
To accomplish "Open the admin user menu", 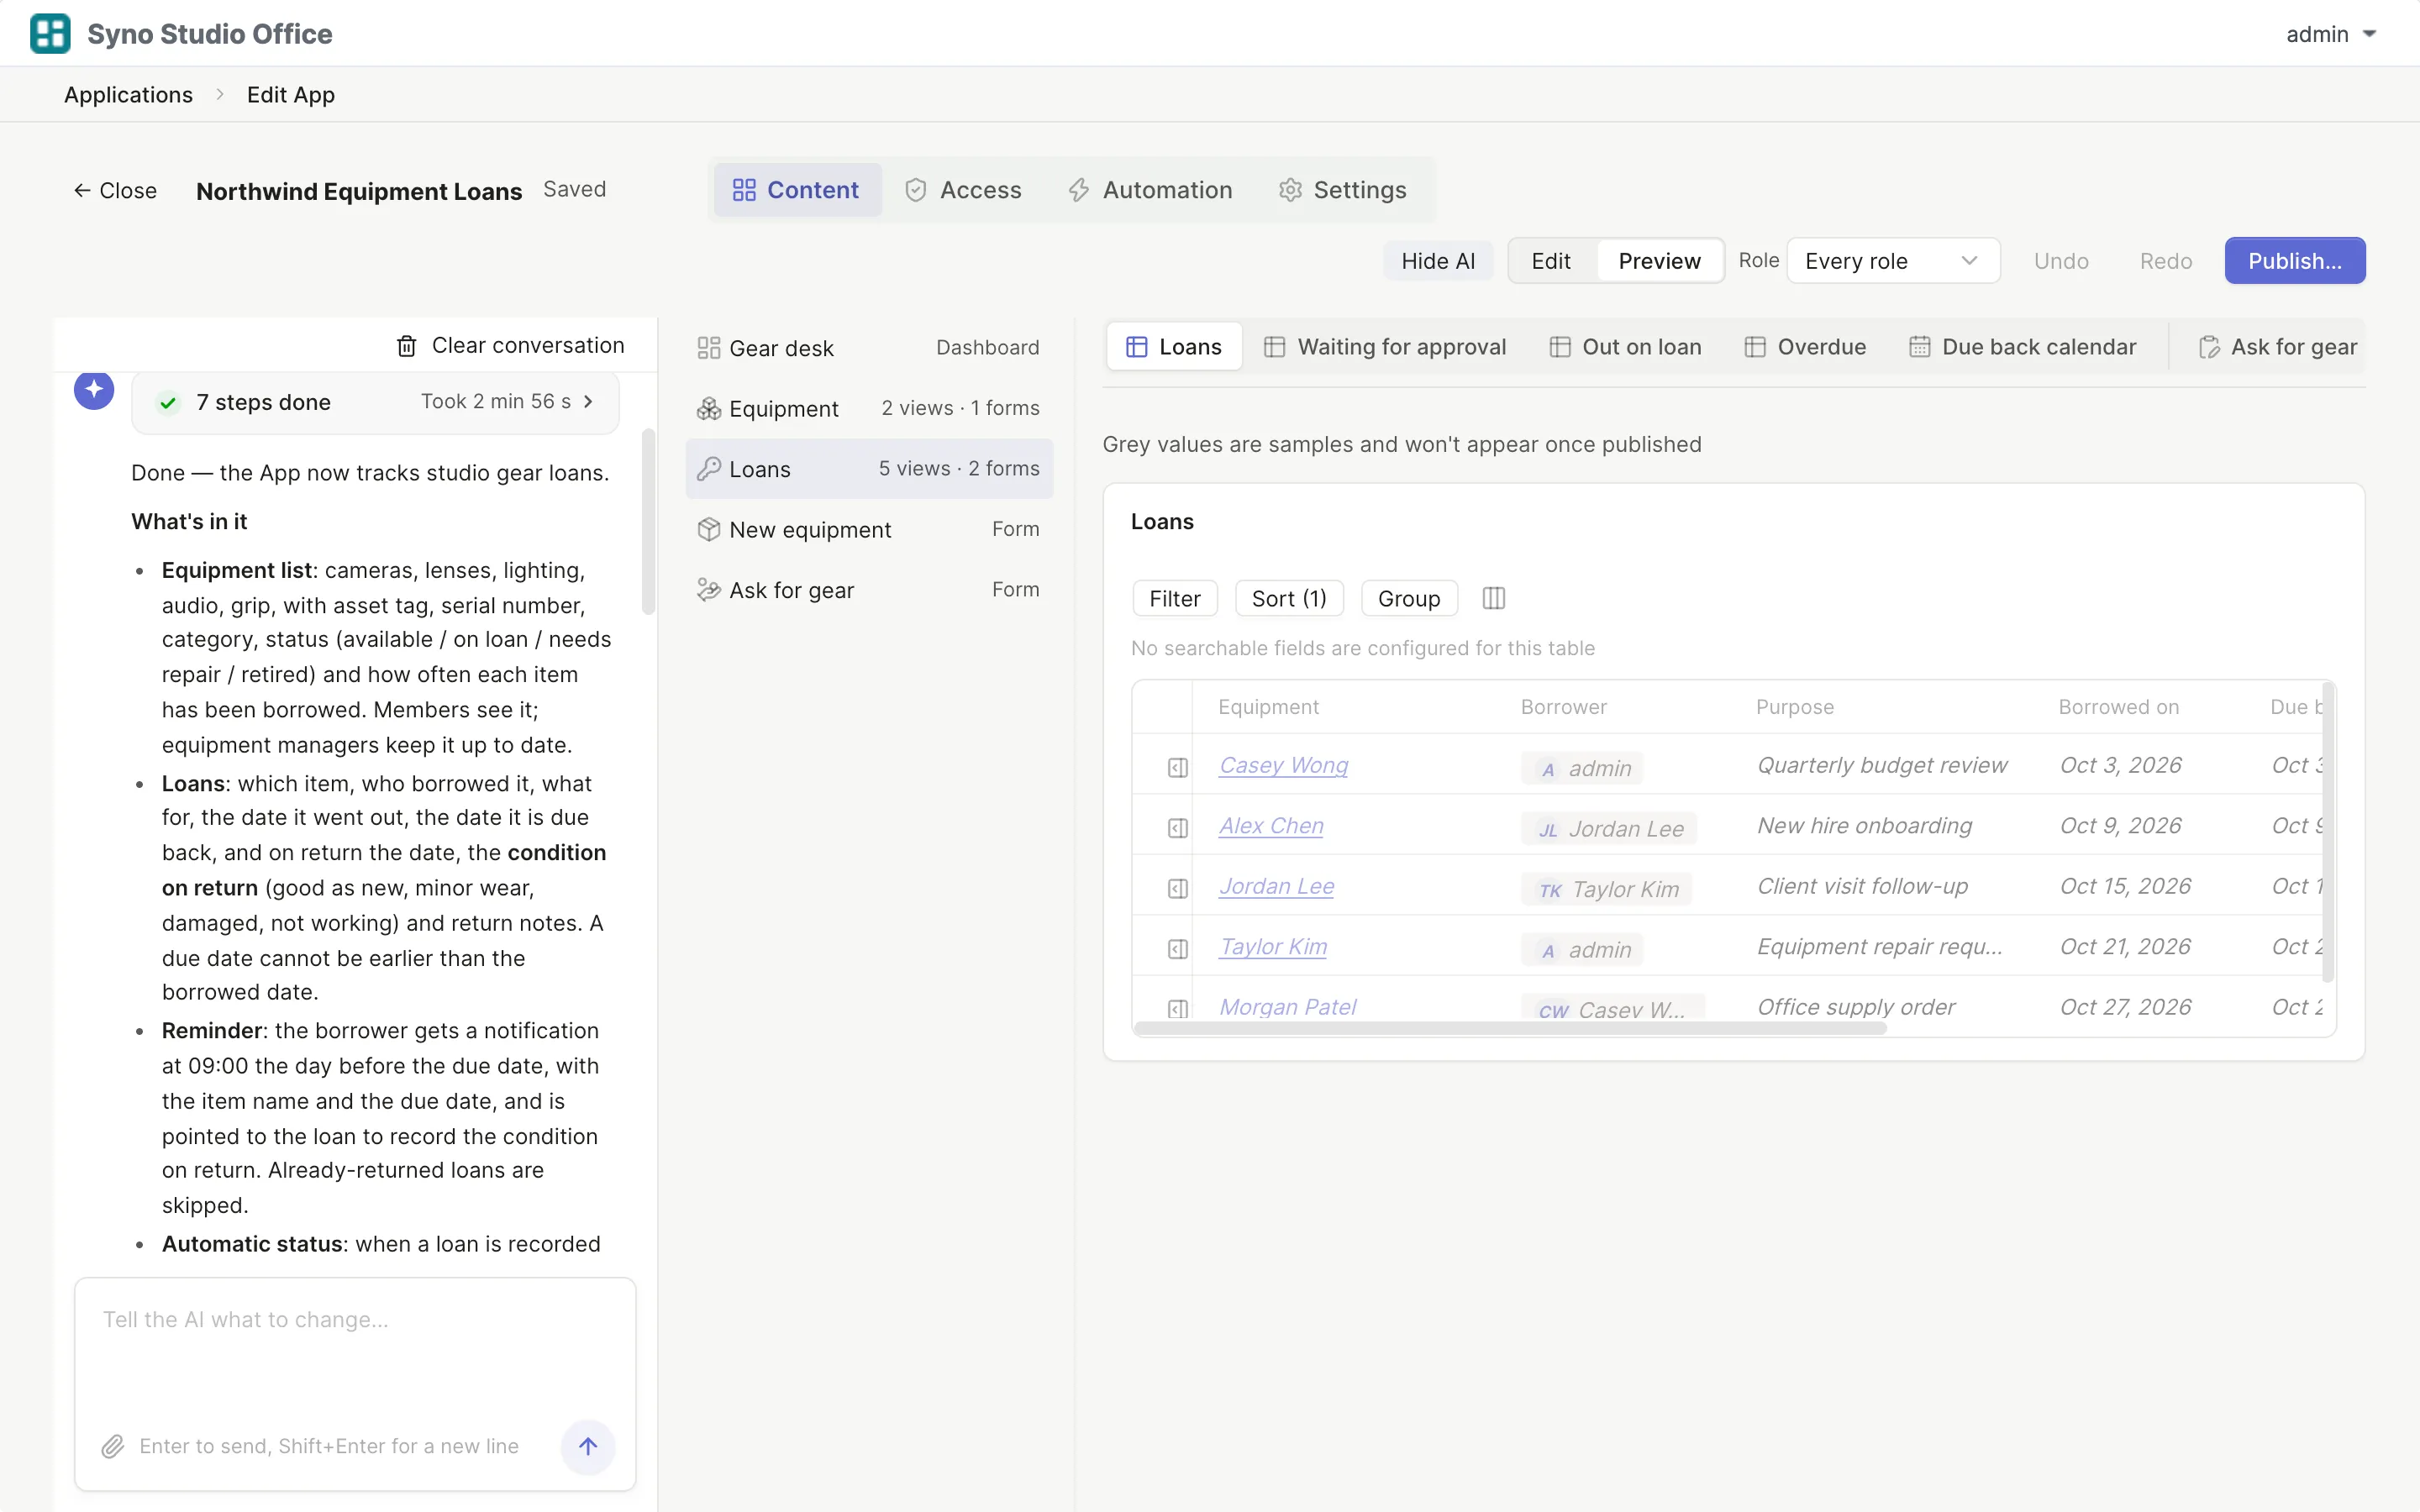I will [x=2331, y=34].
